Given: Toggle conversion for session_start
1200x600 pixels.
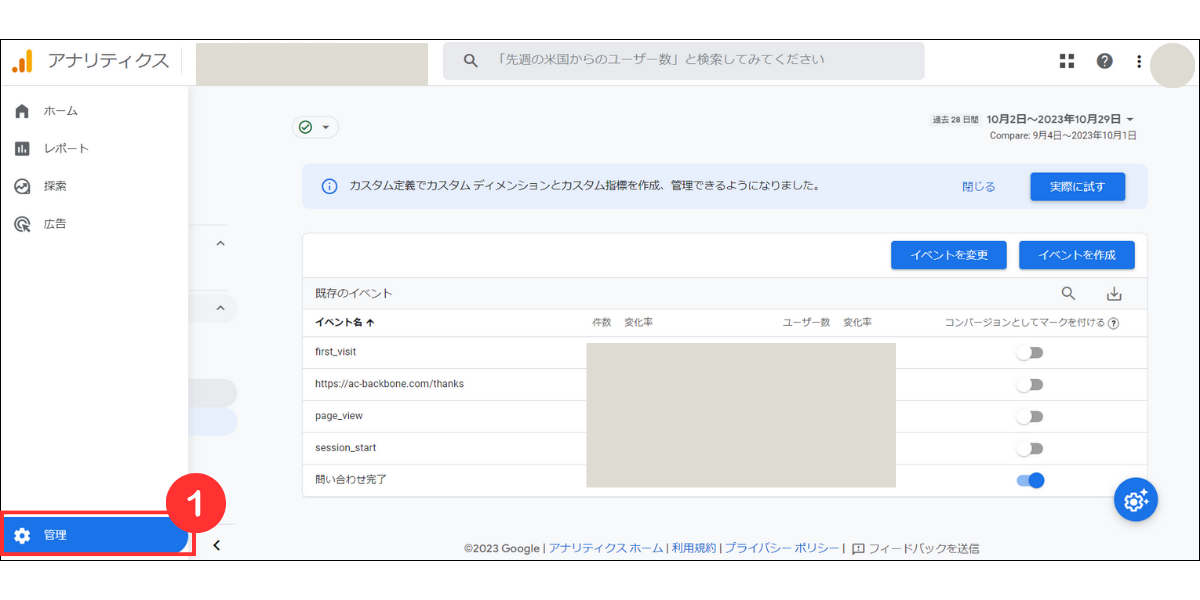Looking at the screenshot, I should 1029,448.
